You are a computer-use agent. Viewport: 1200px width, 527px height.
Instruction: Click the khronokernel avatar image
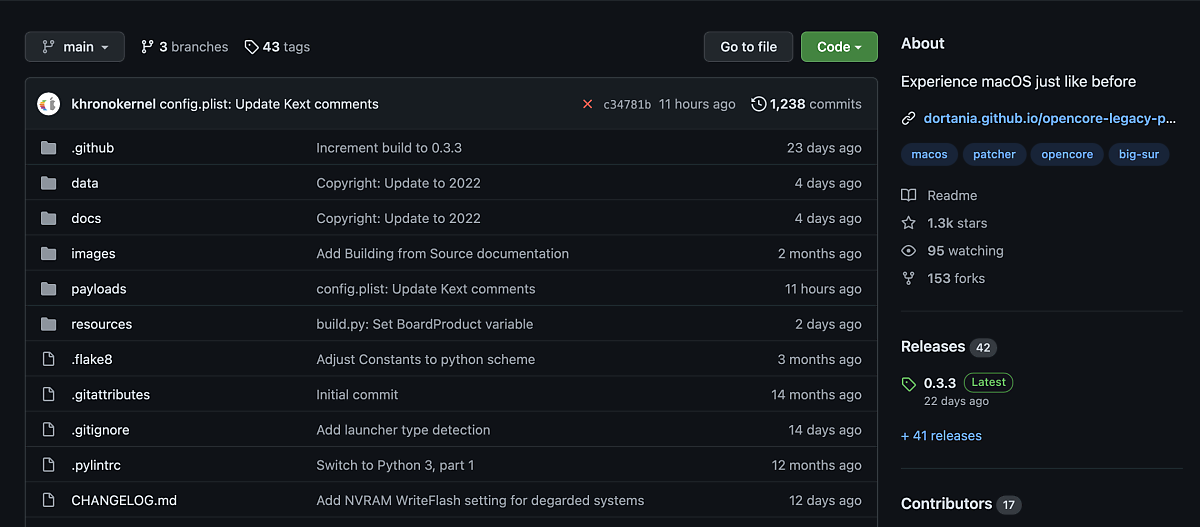tap(49, 104)
